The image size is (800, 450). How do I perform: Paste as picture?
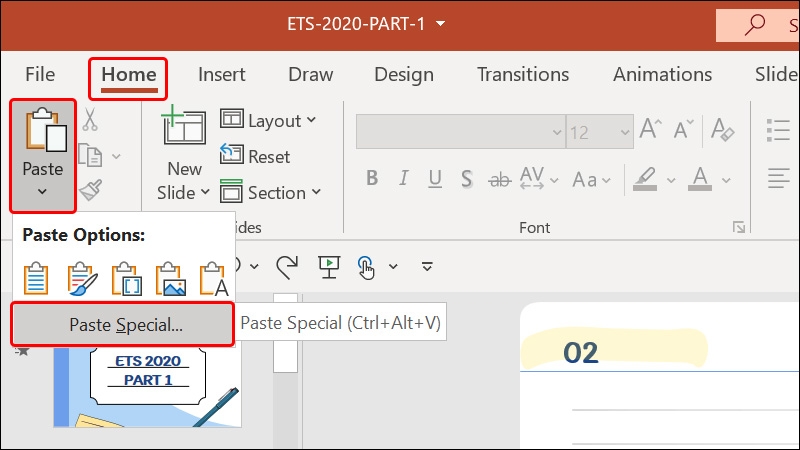170,279
